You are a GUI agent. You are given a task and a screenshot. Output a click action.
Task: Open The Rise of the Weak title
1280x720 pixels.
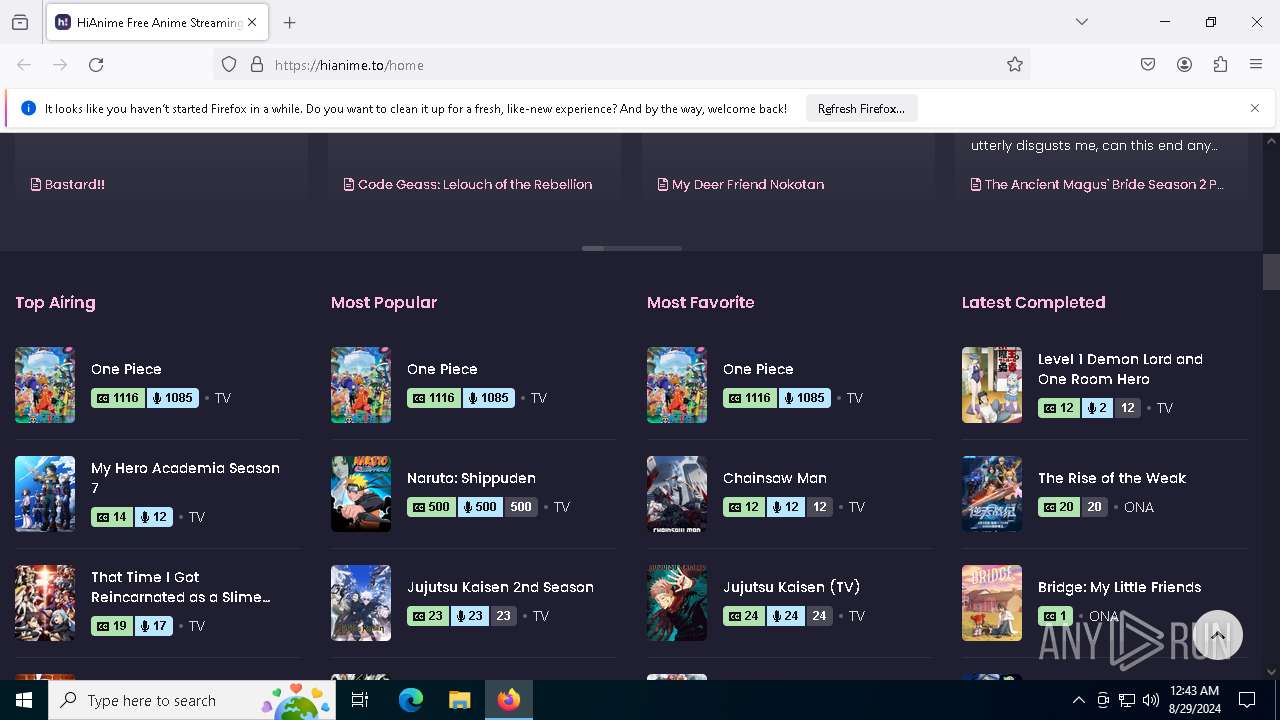coord(1112,478)
